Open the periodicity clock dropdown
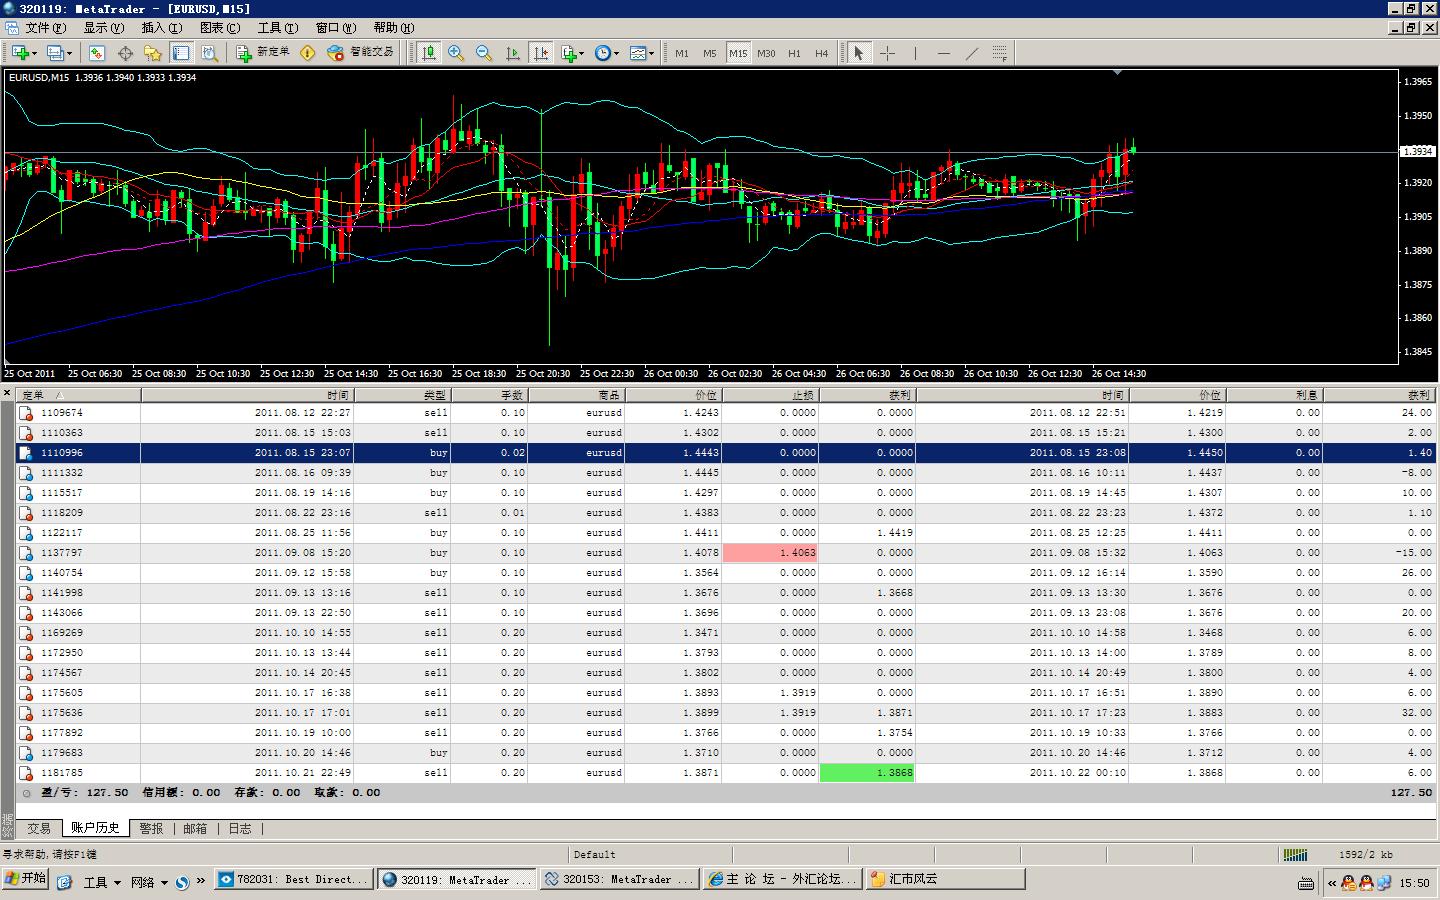This screenshot has width=1440, height=900. point(607,53)
